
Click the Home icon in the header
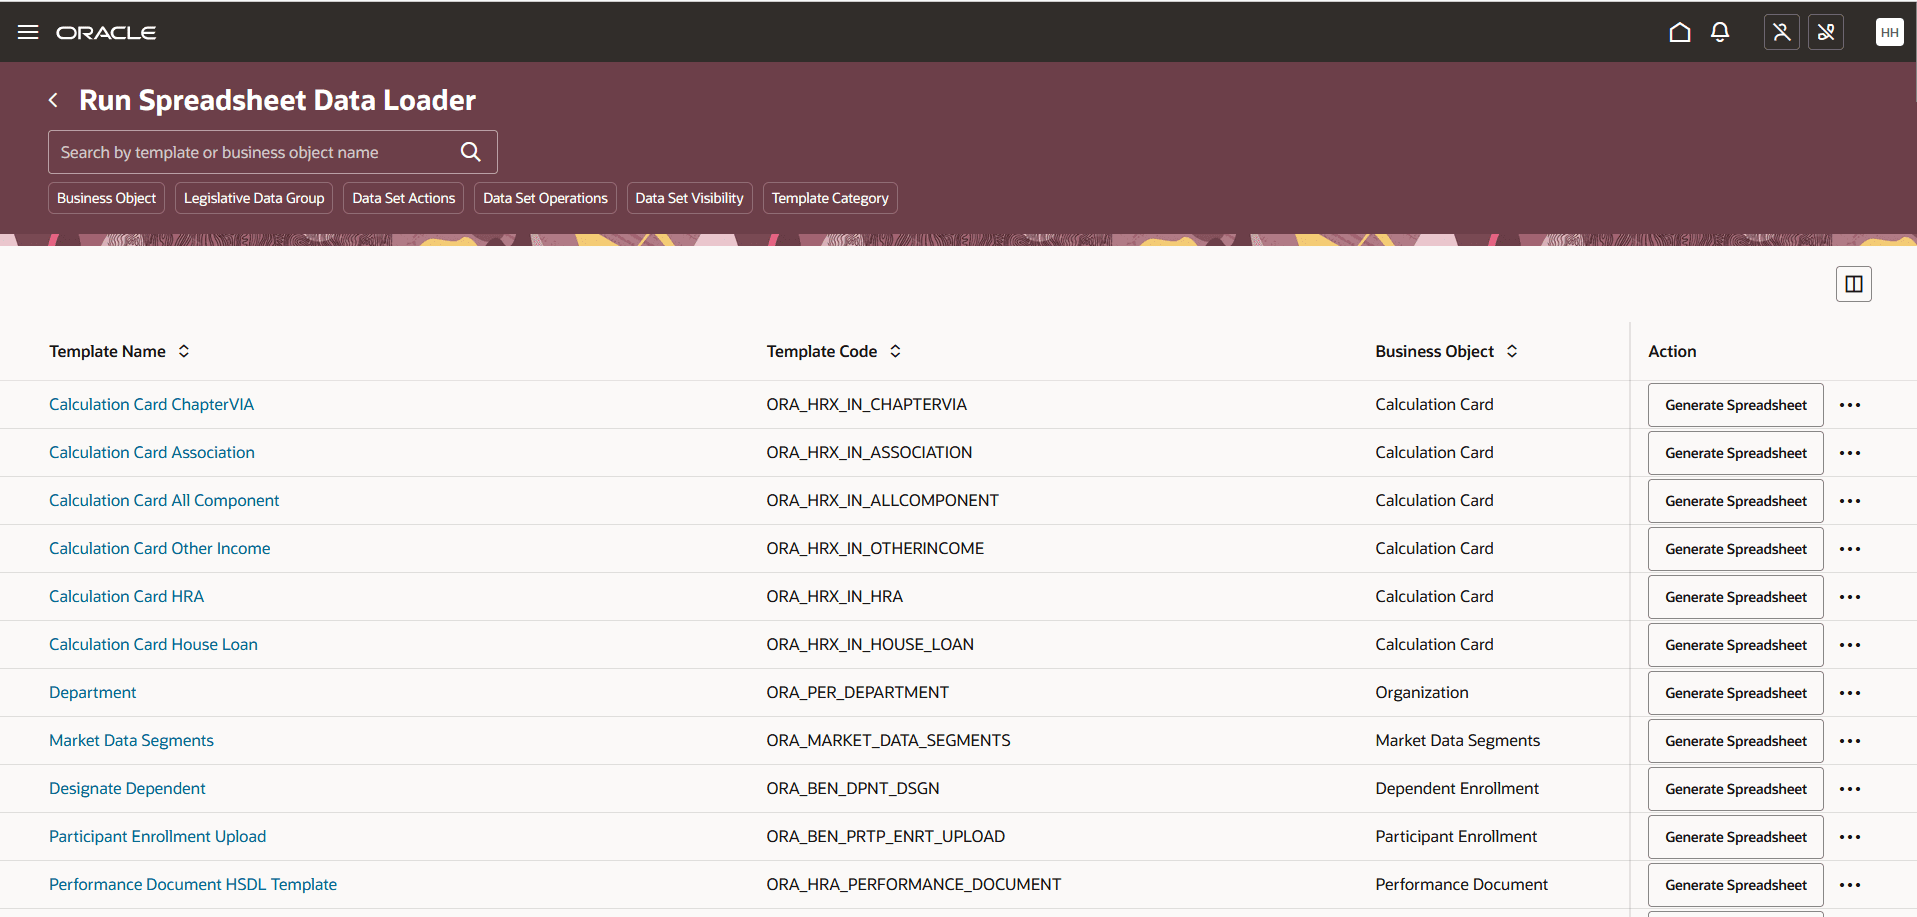tap(1679, 31)
